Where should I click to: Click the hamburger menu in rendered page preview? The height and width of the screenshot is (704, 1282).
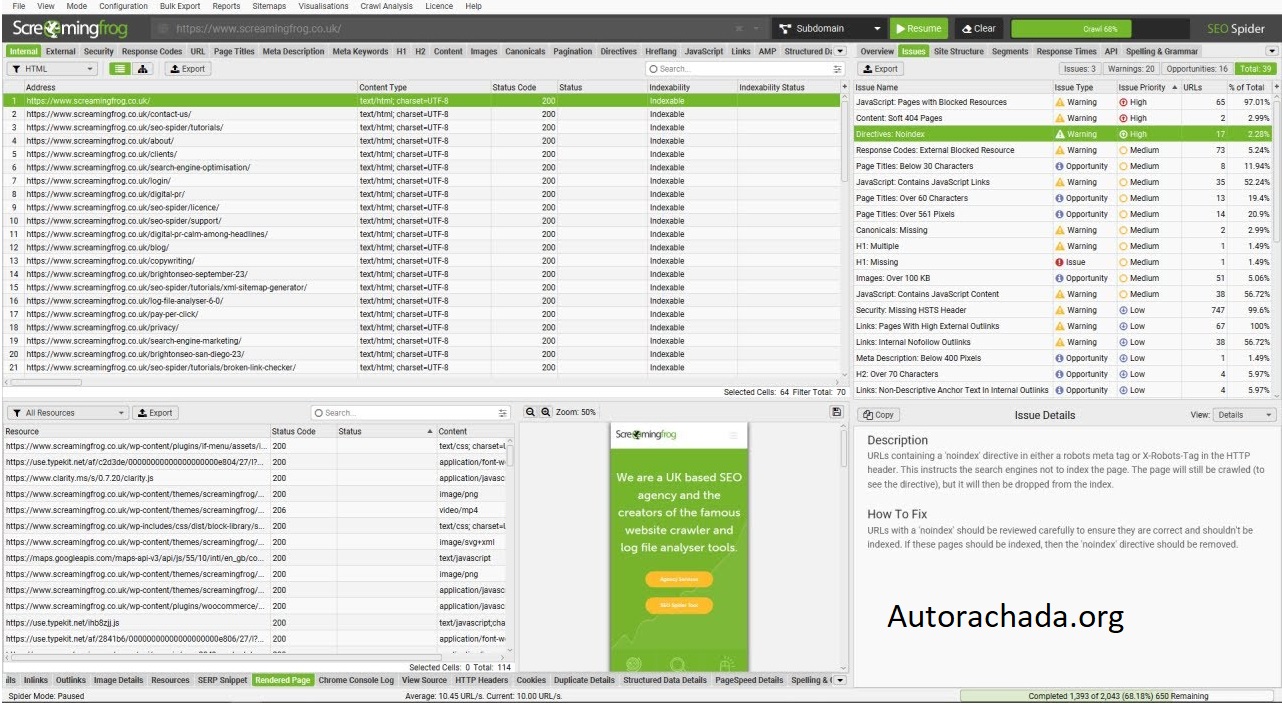point(733,435)
